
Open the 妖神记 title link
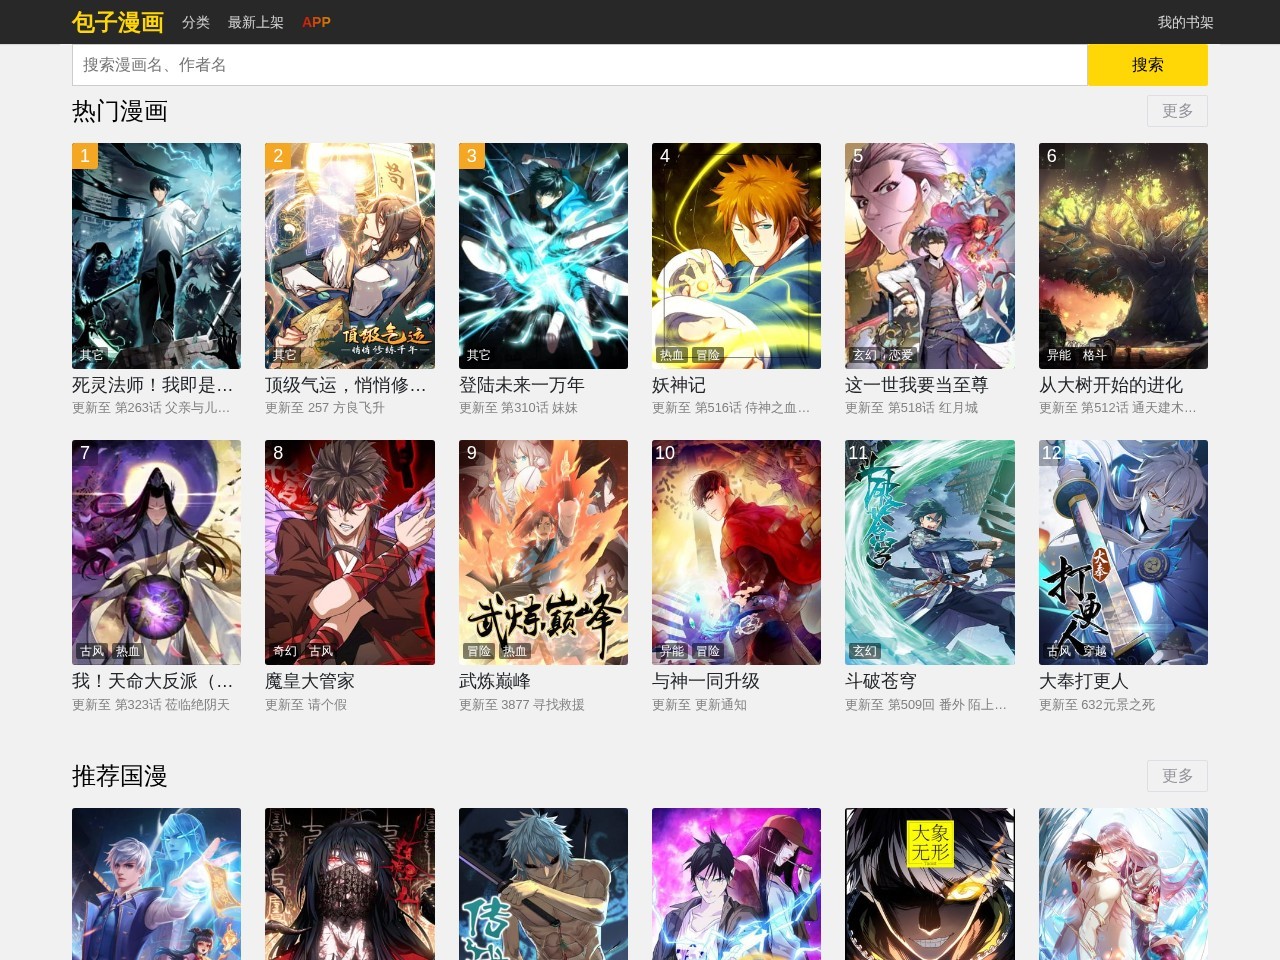[679, 385]
